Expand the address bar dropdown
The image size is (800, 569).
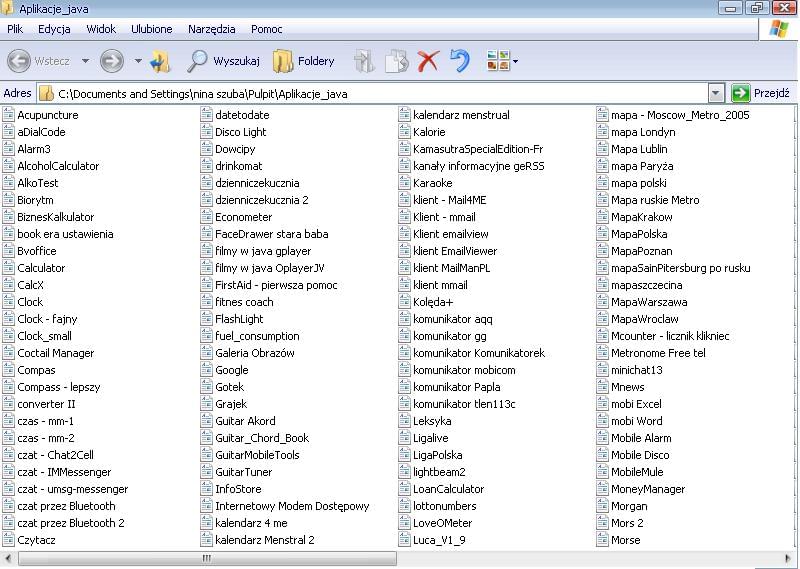pyautogui.click(x=716, y=93)
